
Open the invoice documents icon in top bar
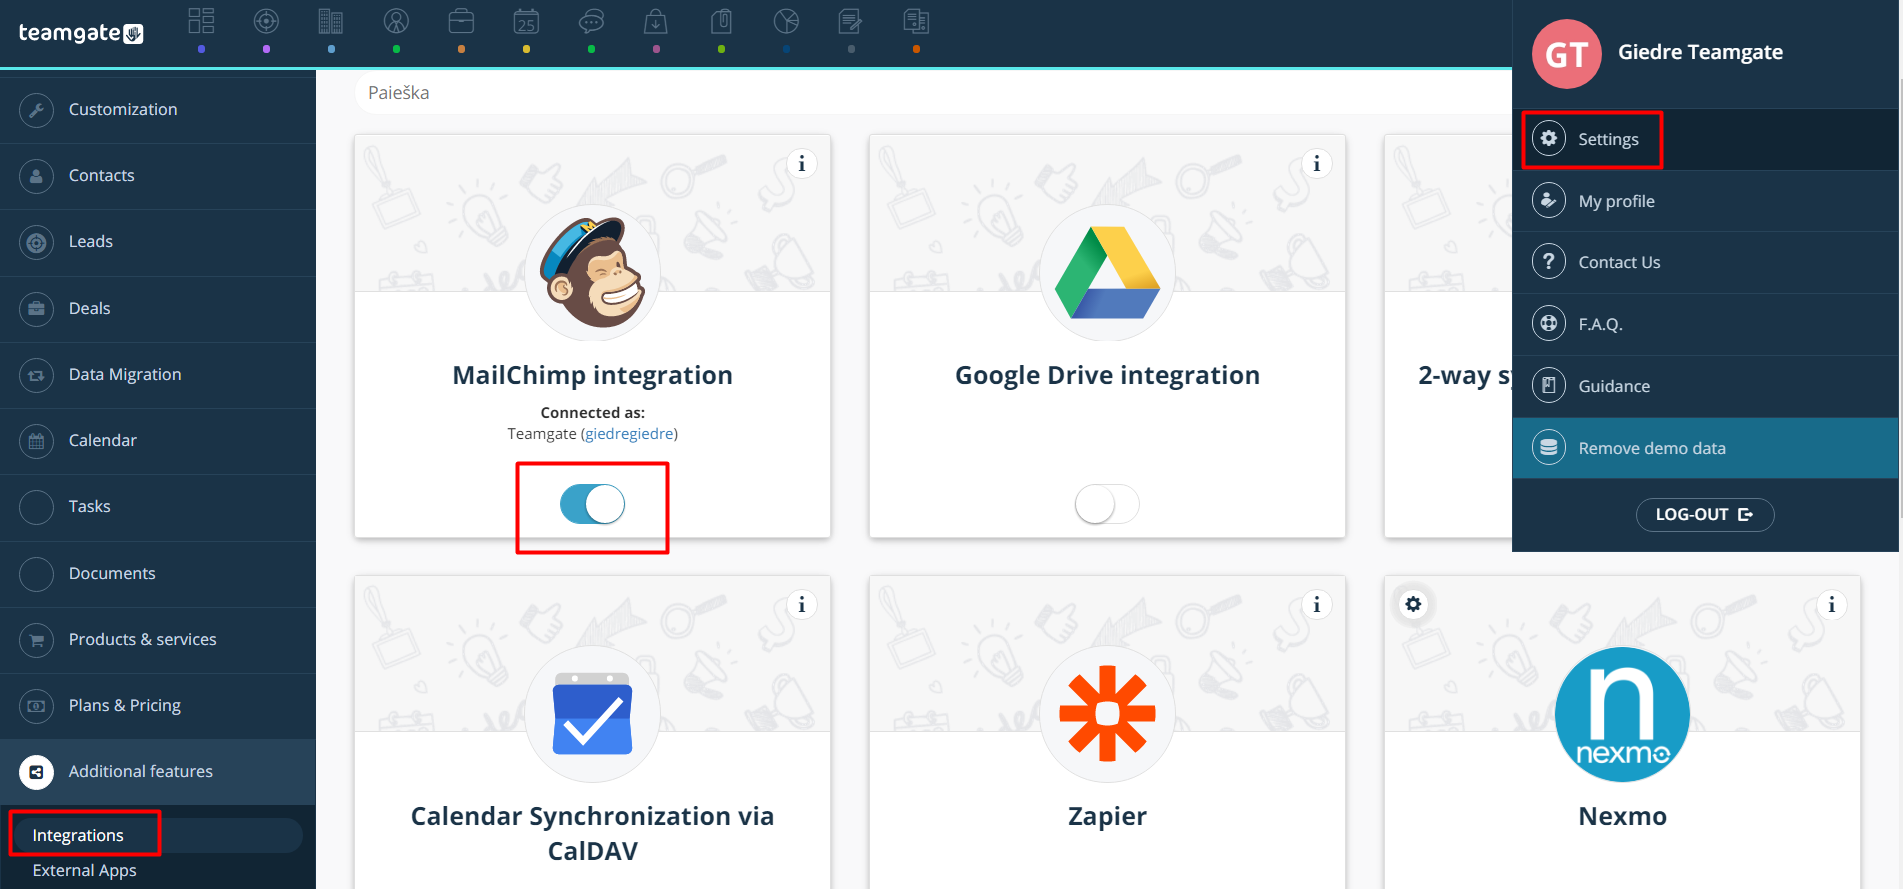click(916, 21)
